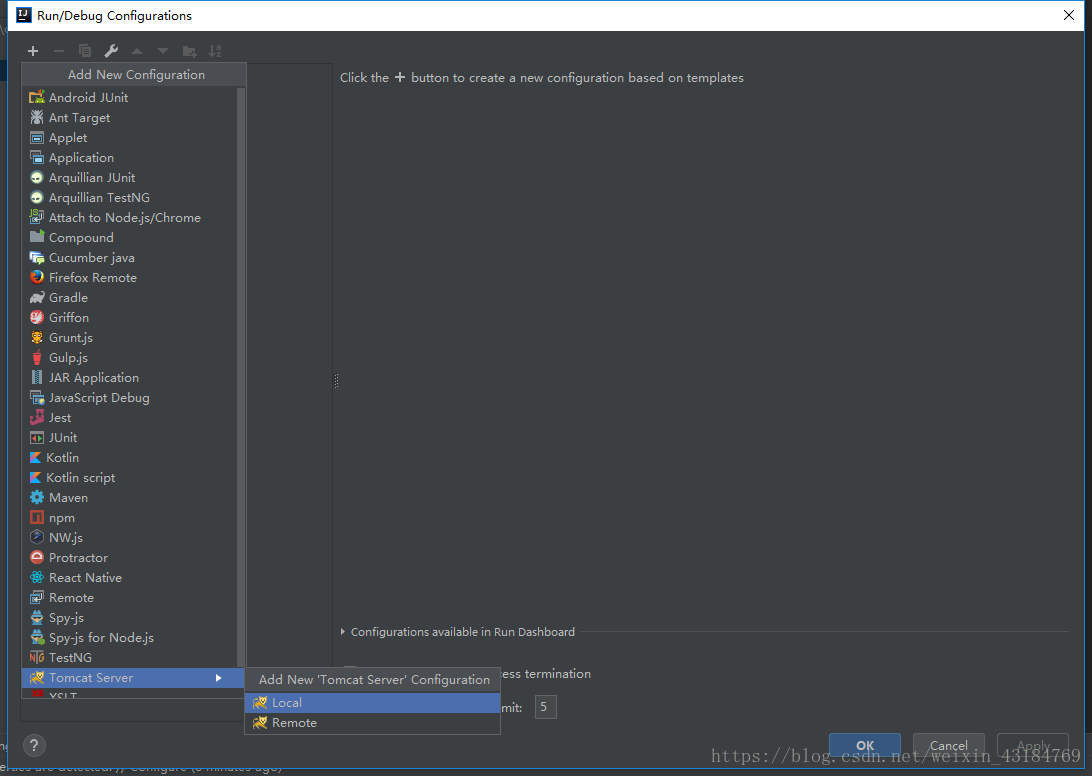Image resolution: width=1092 pixels, height=776 pixels.
Task: Click the minus Remove Configuration icon
Action: tap(58, 51)
